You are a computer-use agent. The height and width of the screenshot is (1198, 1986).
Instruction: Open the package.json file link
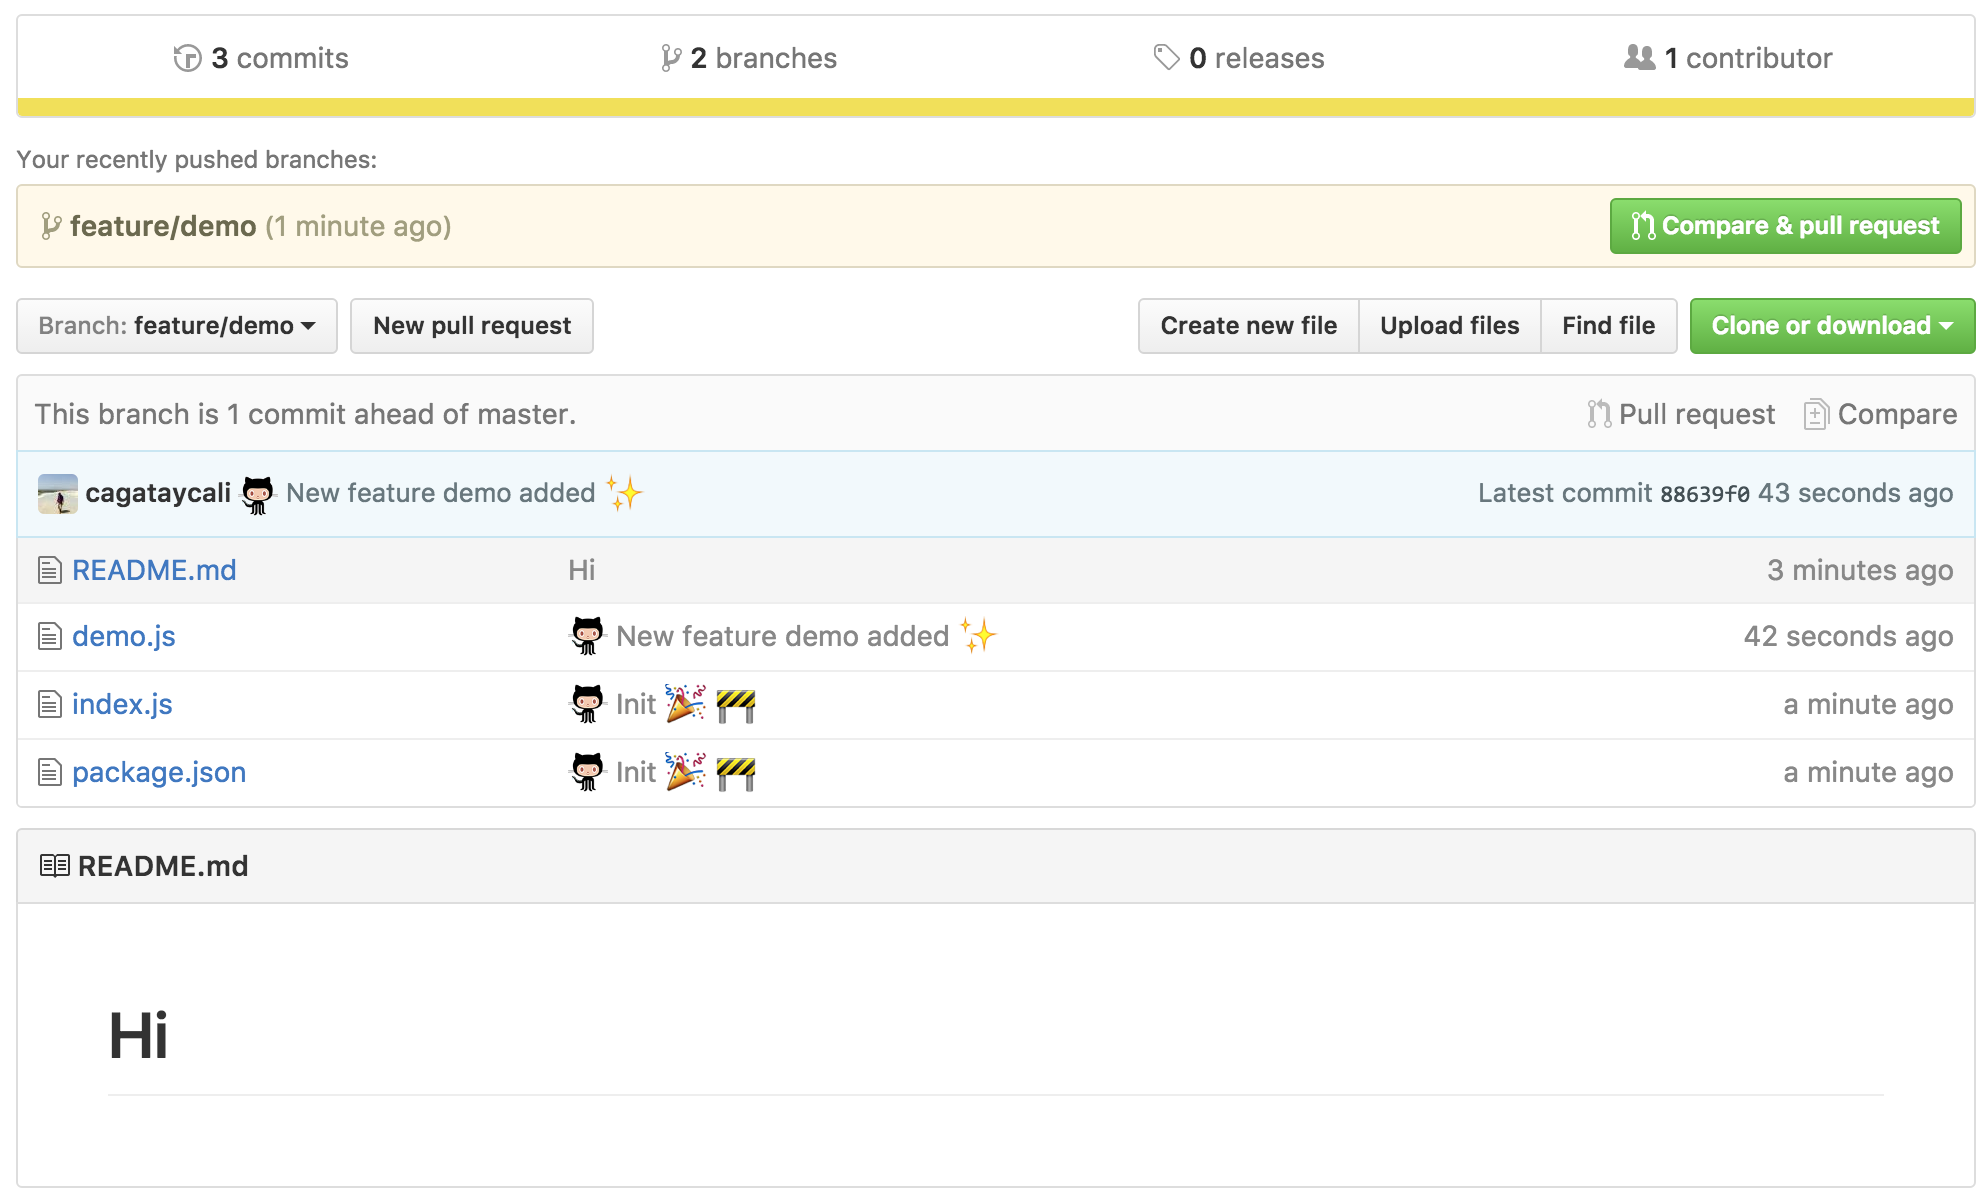click(x=159, y=772)
